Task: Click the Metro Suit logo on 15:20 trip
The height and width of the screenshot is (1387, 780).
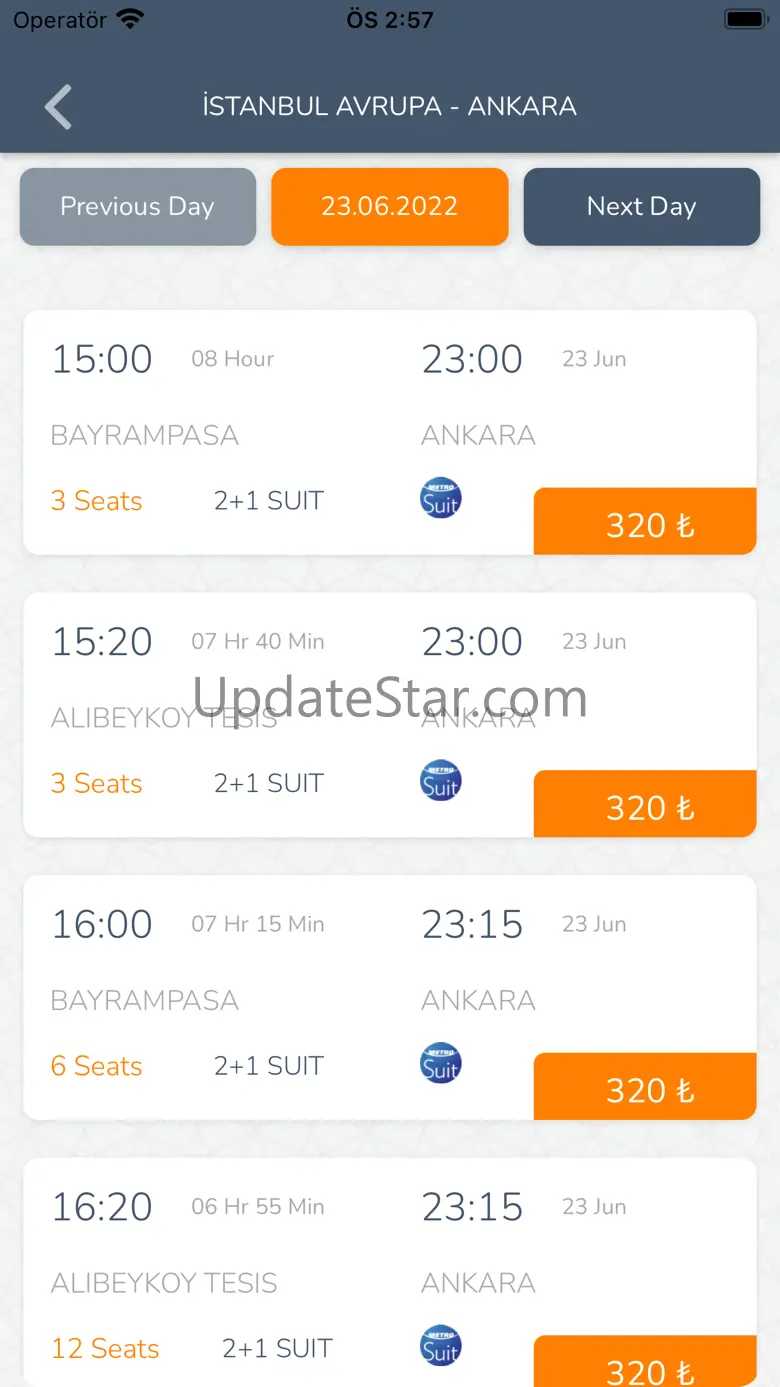Action: [x=440, y=781]
